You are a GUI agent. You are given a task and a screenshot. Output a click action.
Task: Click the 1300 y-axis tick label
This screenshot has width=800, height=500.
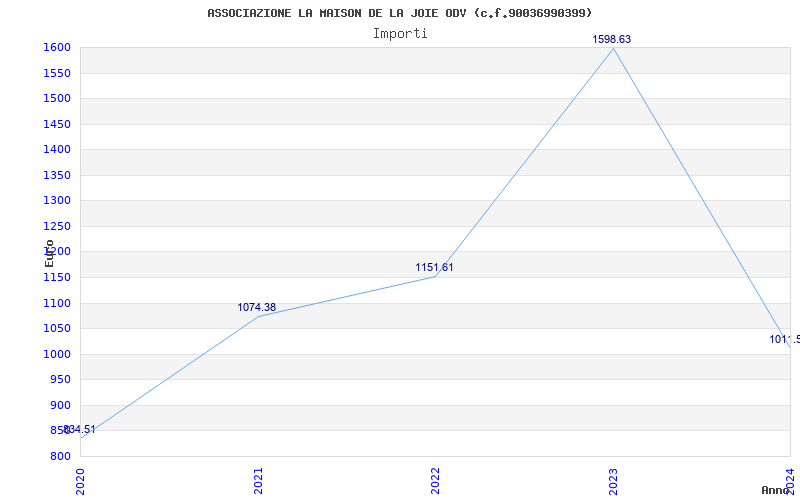(57, 201)
